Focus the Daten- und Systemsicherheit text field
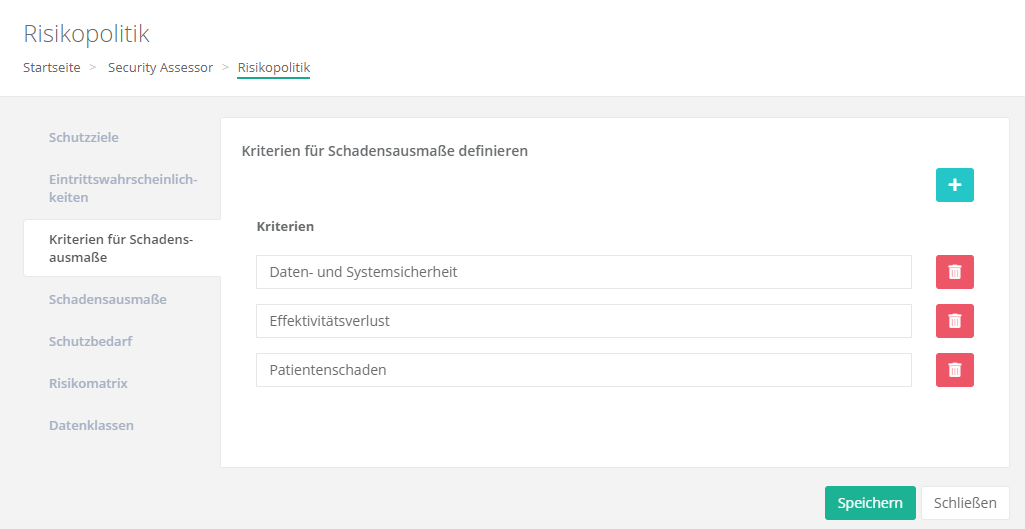Screen dimensions: 1025x529 tap(583, 272)
